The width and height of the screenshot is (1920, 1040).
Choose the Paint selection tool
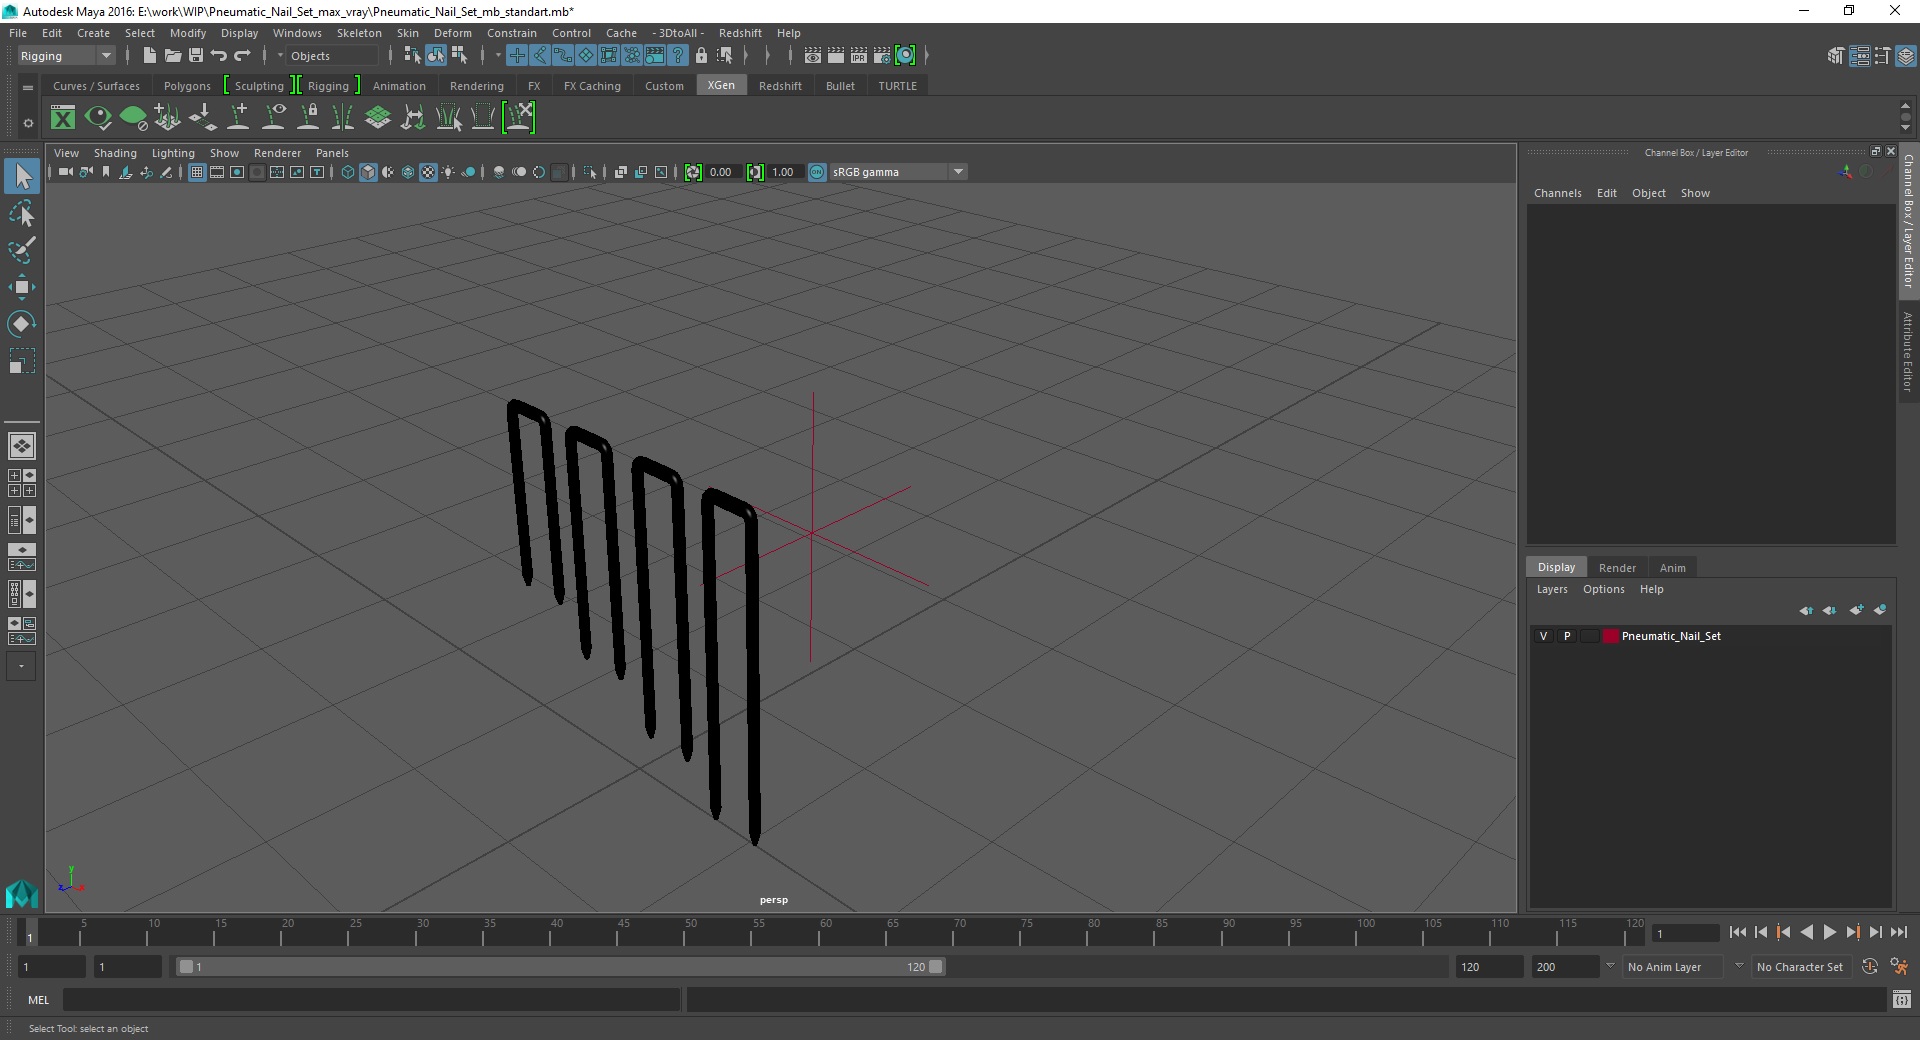tap(22, 250)
